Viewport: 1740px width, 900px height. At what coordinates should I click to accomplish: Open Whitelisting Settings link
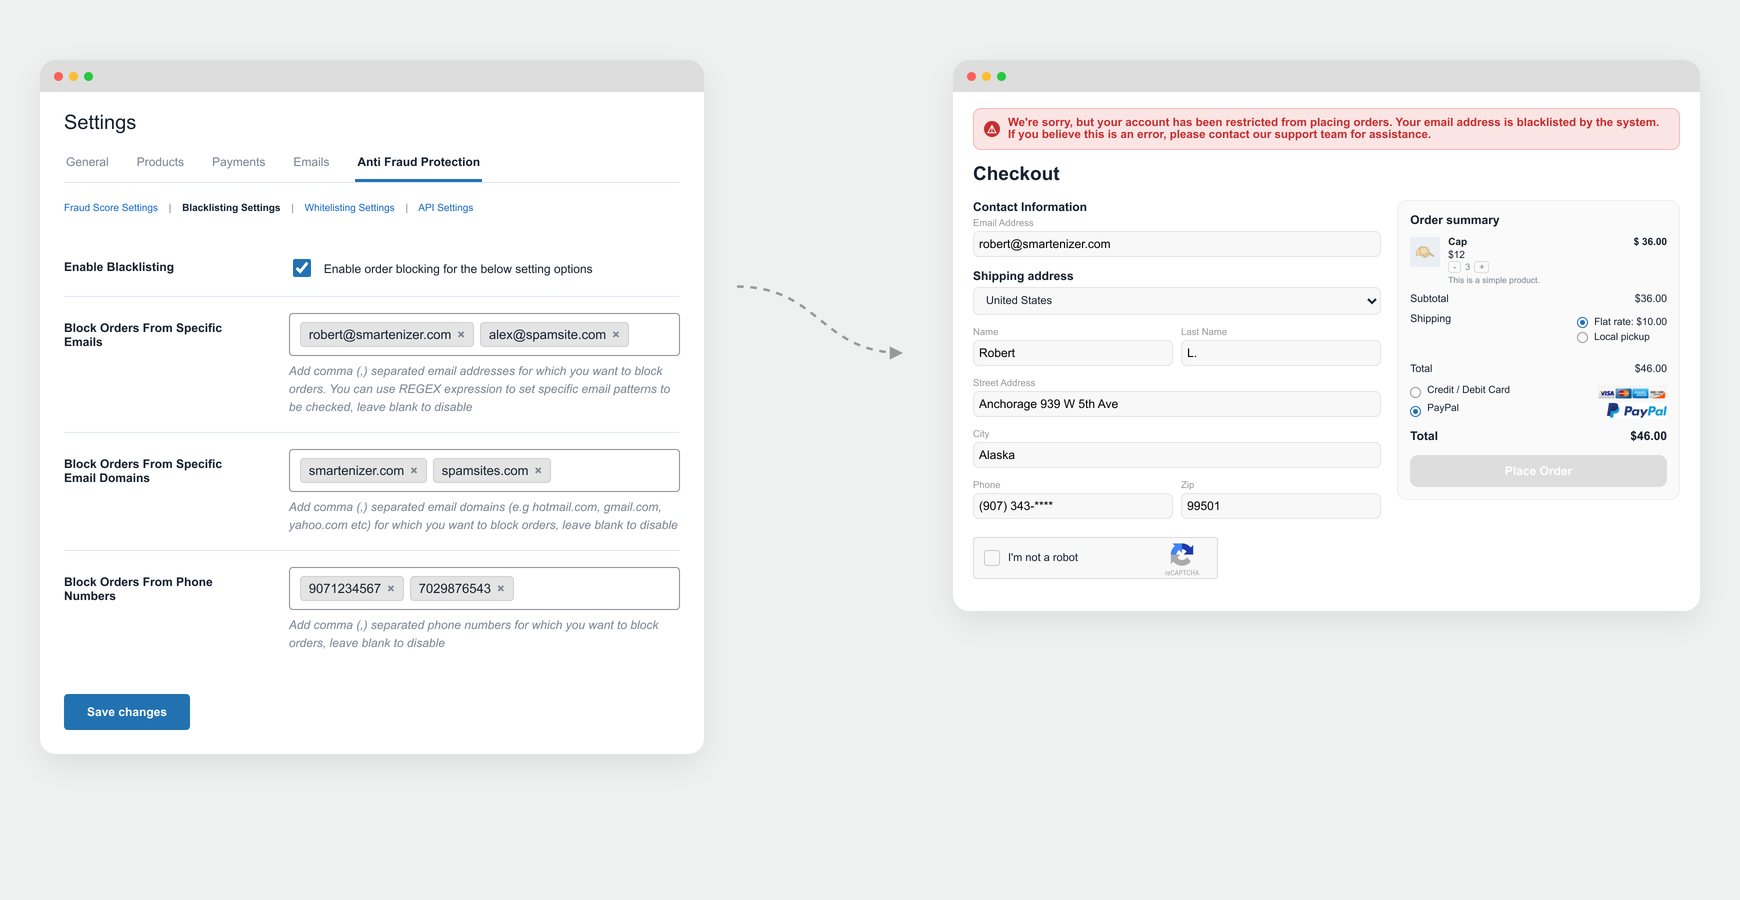pos(349,208)
